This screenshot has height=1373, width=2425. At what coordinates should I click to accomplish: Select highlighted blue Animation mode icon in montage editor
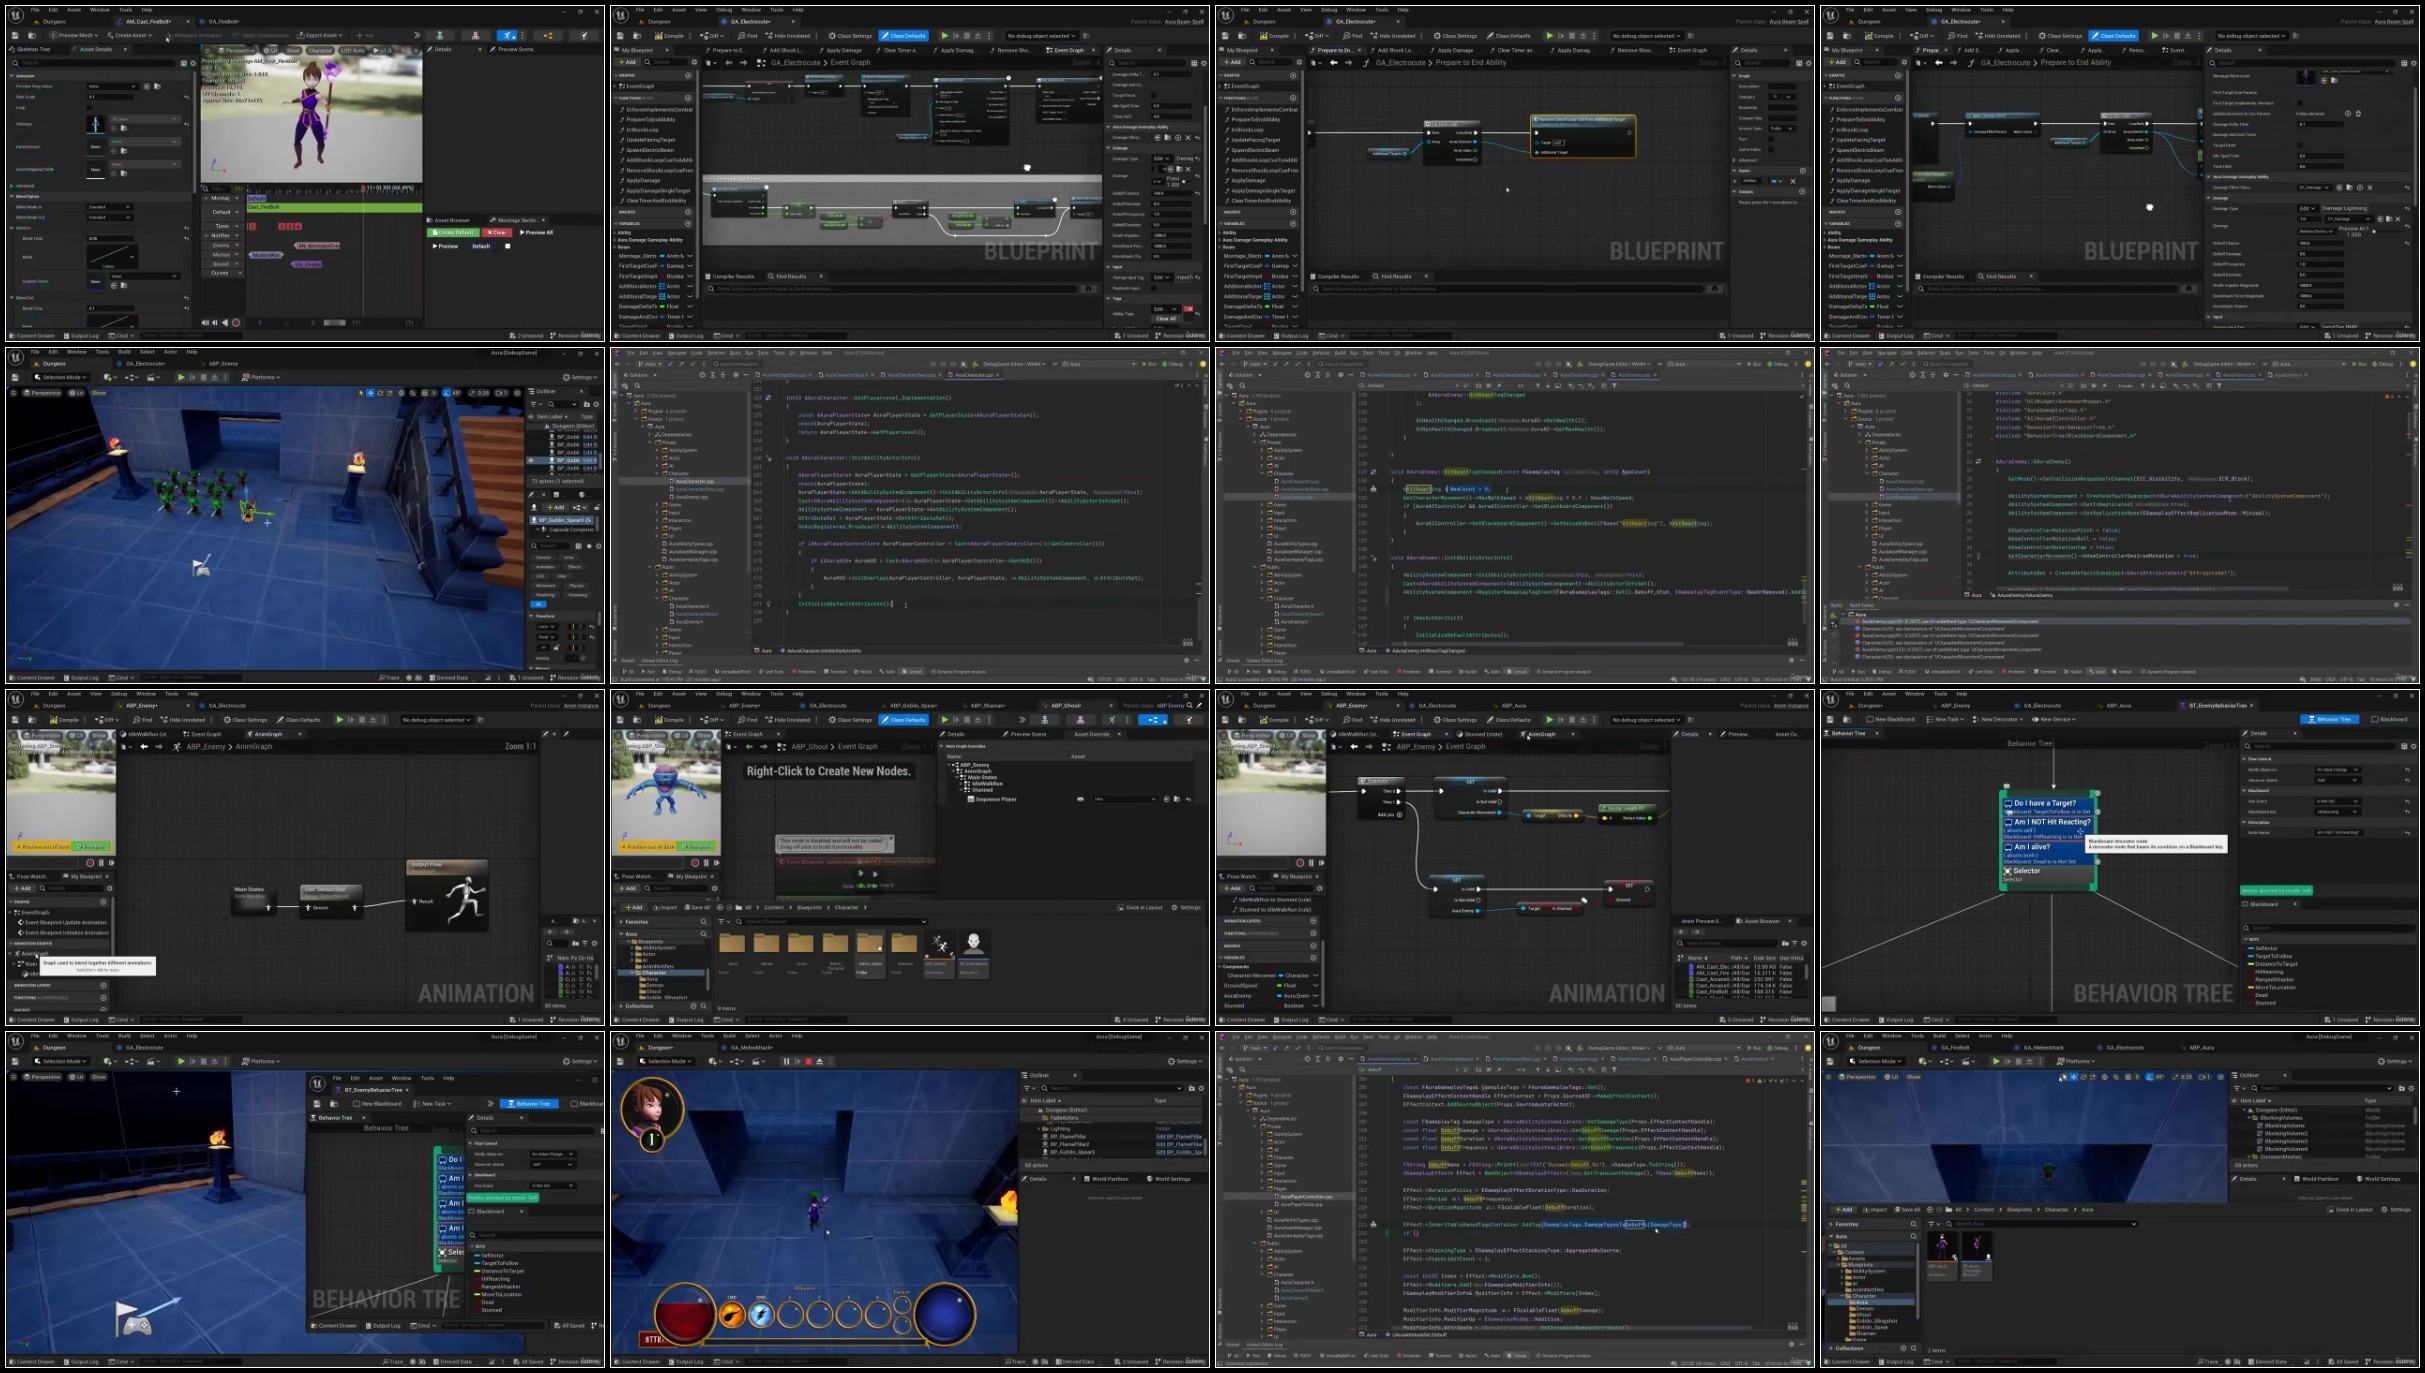[x=509, y=35]
